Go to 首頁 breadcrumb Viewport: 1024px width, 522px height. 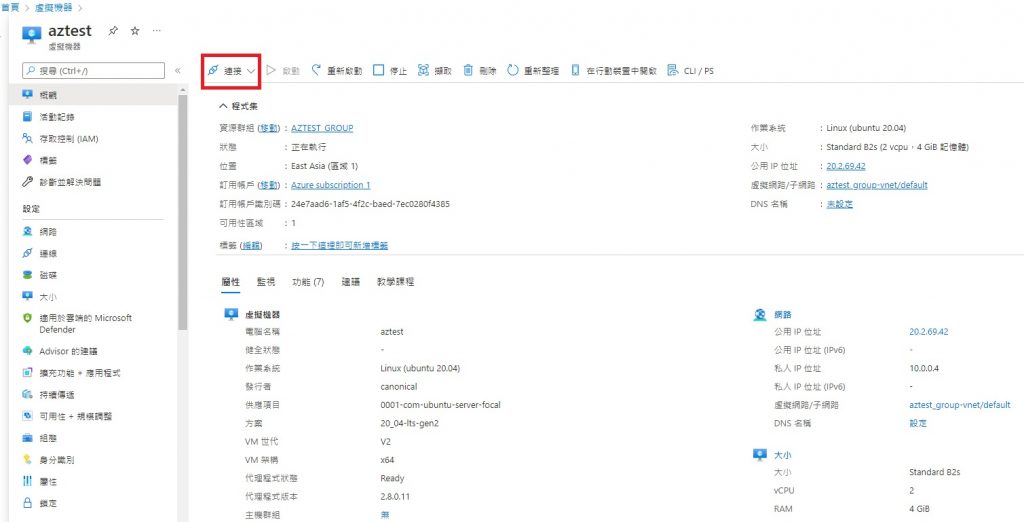pyautogui.click(x=10, y=7)
